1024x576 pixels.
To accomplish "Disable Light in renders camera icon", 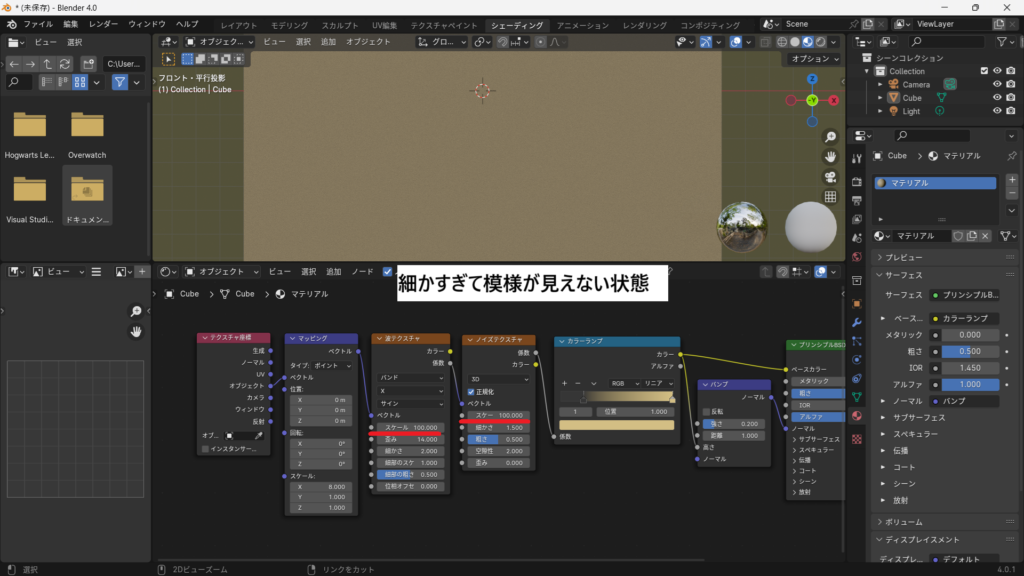I will tap(1010, 111).
